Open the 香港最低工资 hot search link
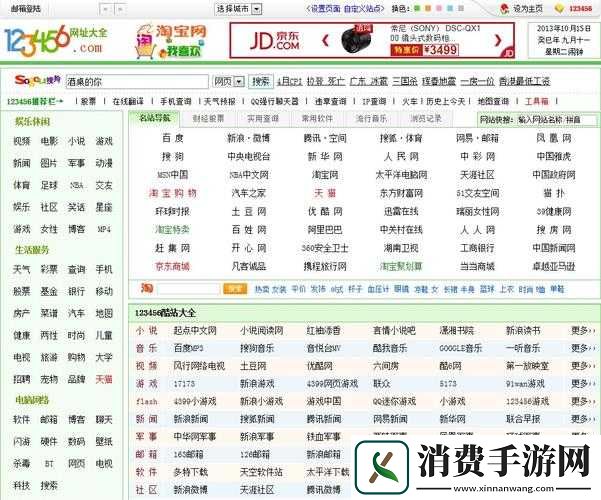 pos(524,81)
